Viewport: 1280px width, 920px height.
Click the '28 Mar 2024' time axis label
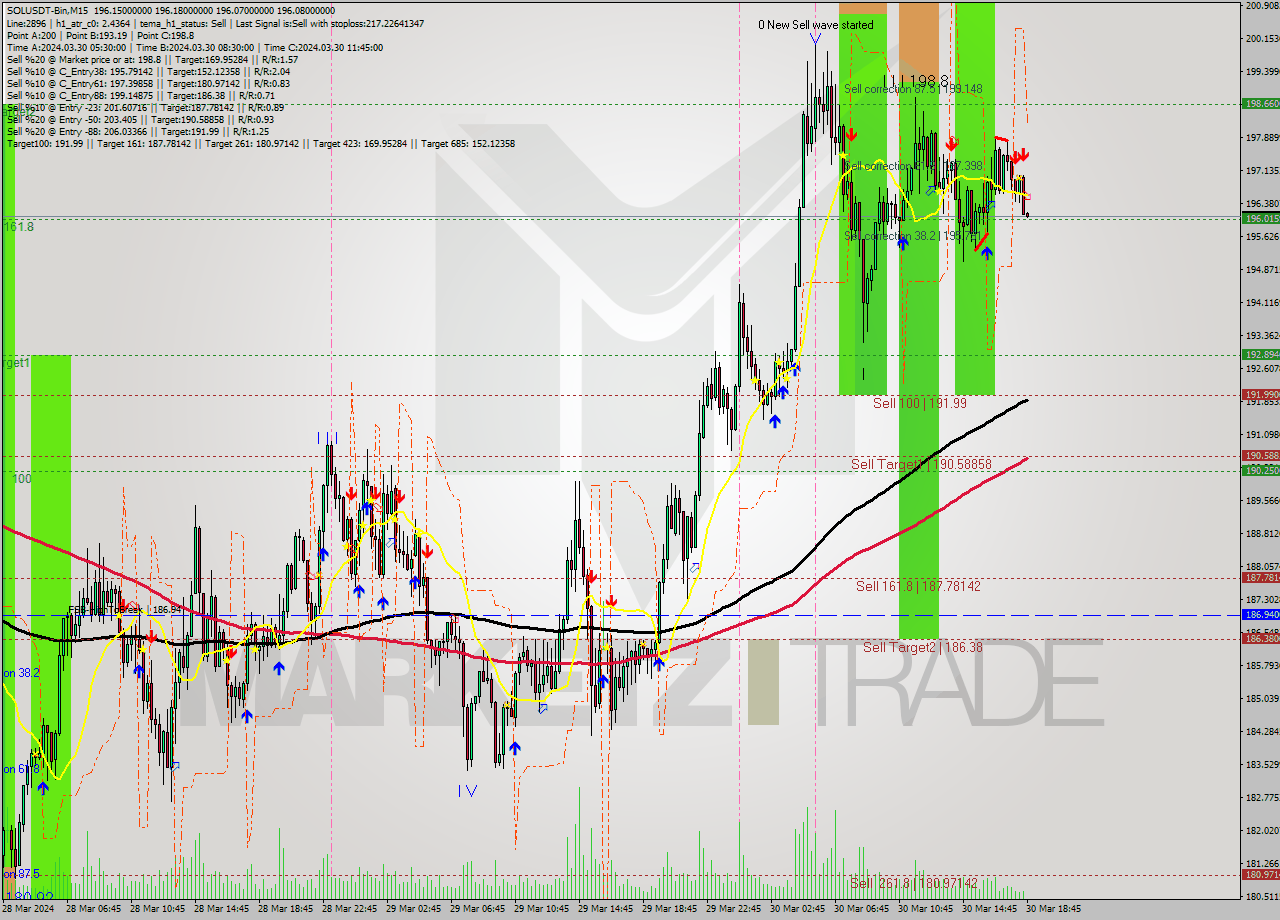tap(29, 909)
